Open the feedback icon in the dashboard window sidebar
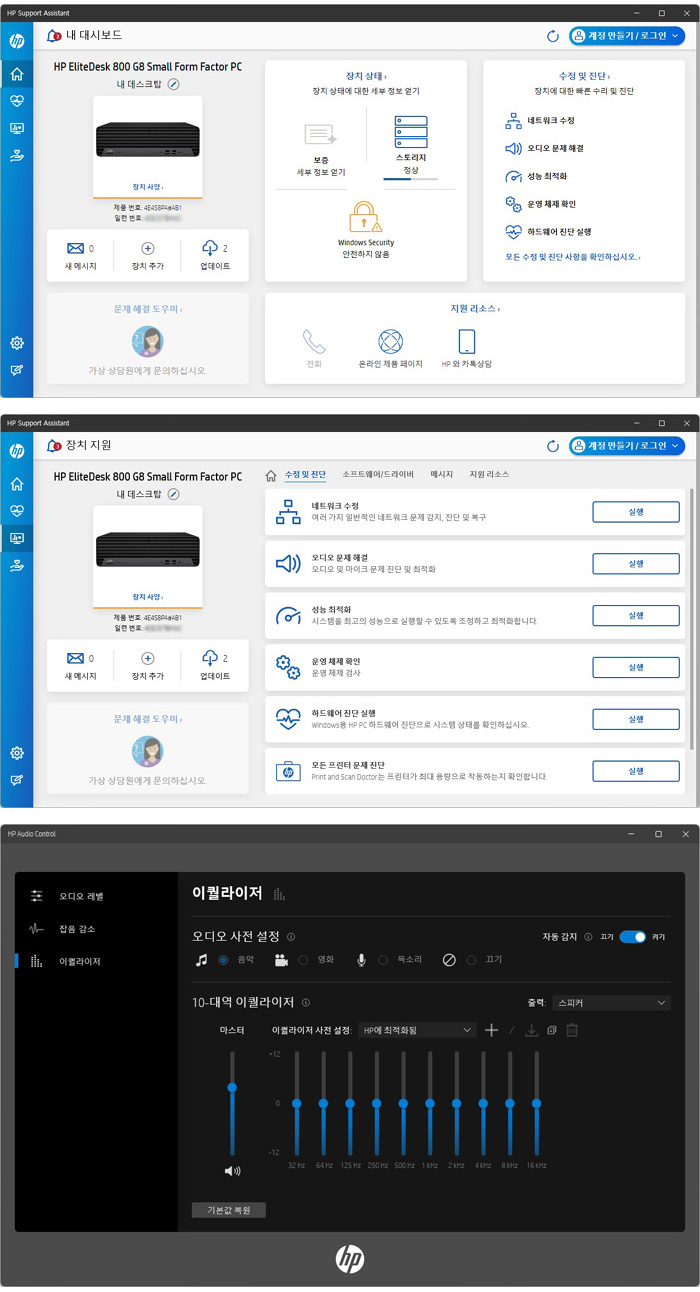 tap(17, 370)
